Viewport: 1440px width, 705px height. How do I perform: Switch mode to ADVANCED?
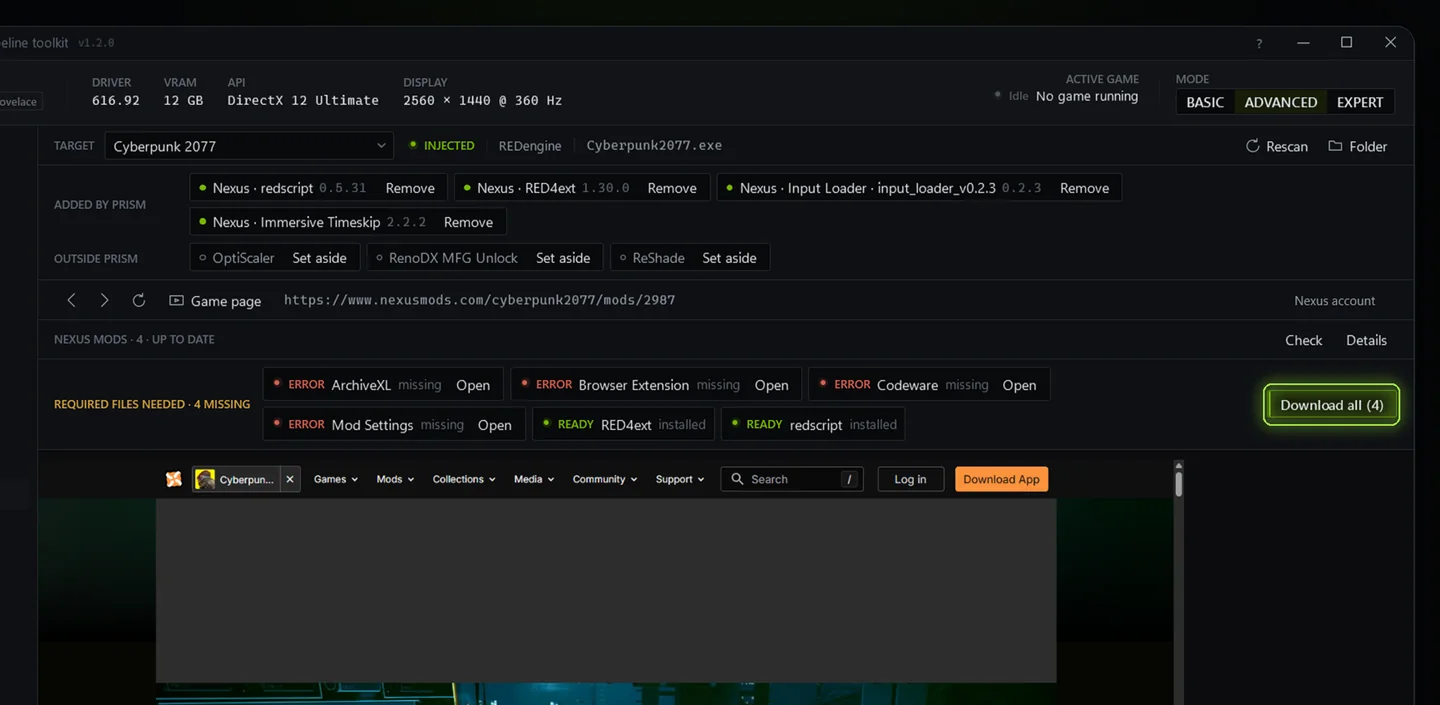[x=1280, y=102]
